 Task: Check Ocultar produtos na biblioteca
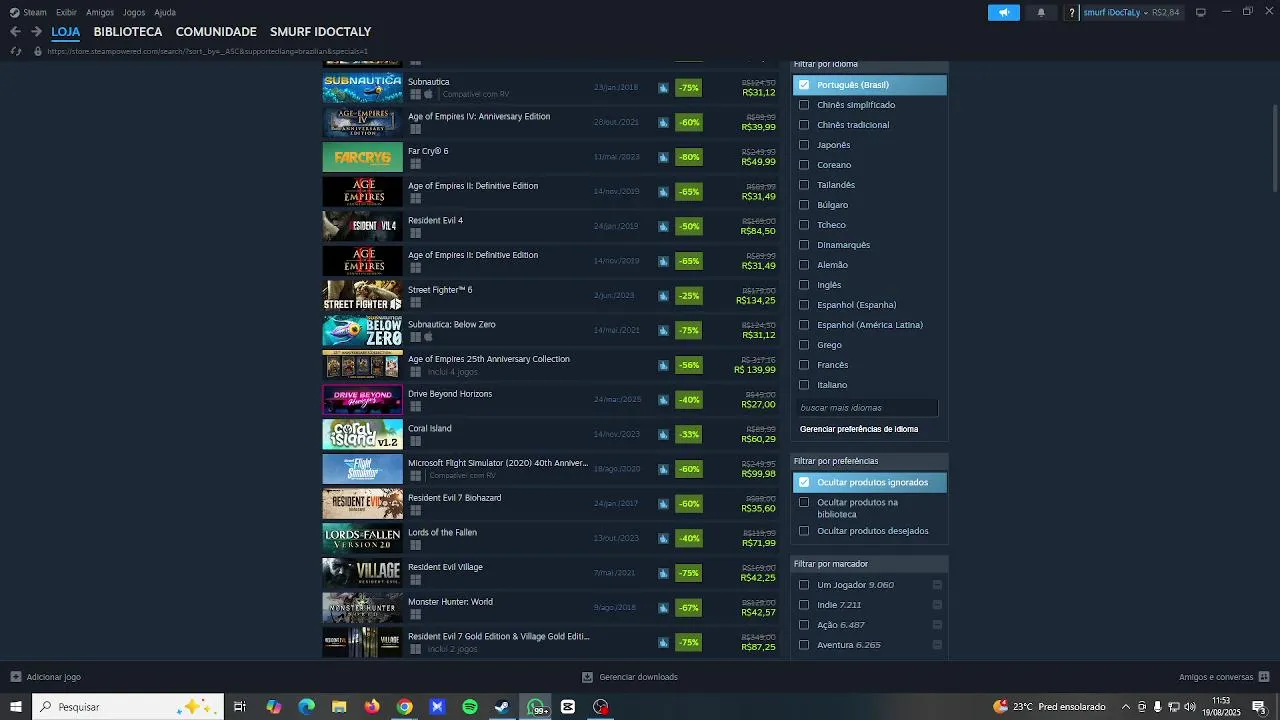804,502
